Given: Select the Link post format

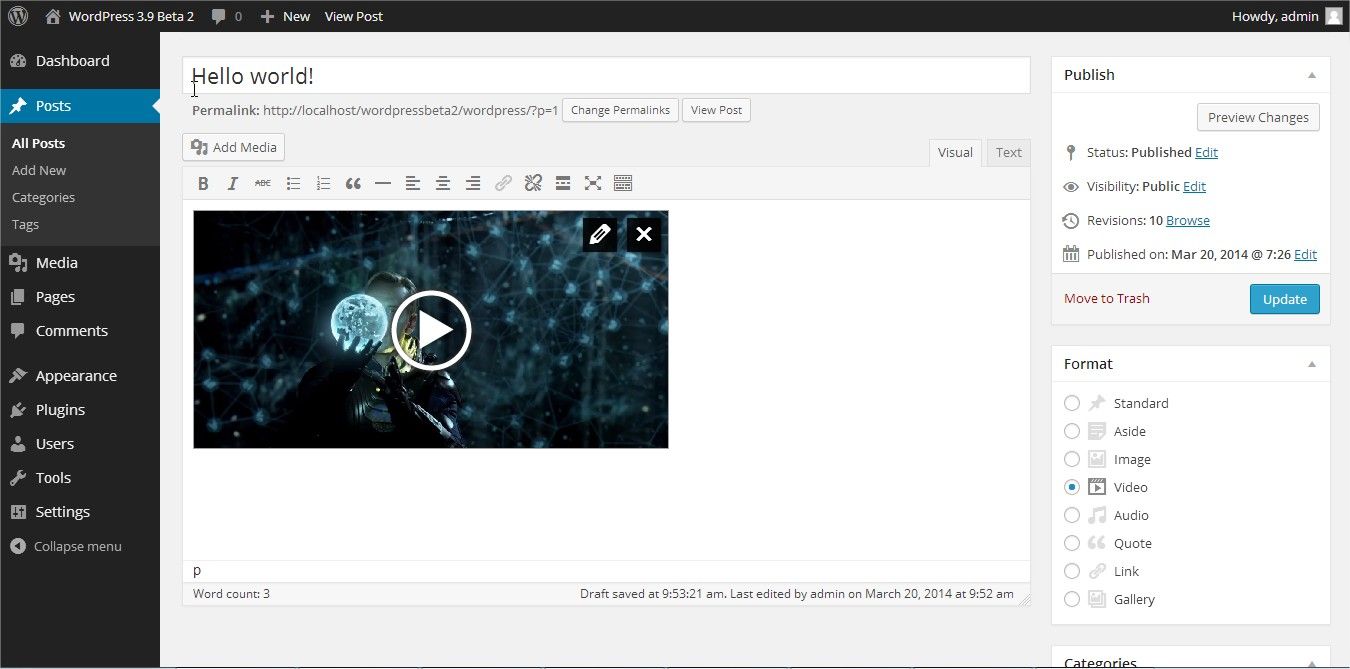Looking at the screenshot, I should 1072,571.
